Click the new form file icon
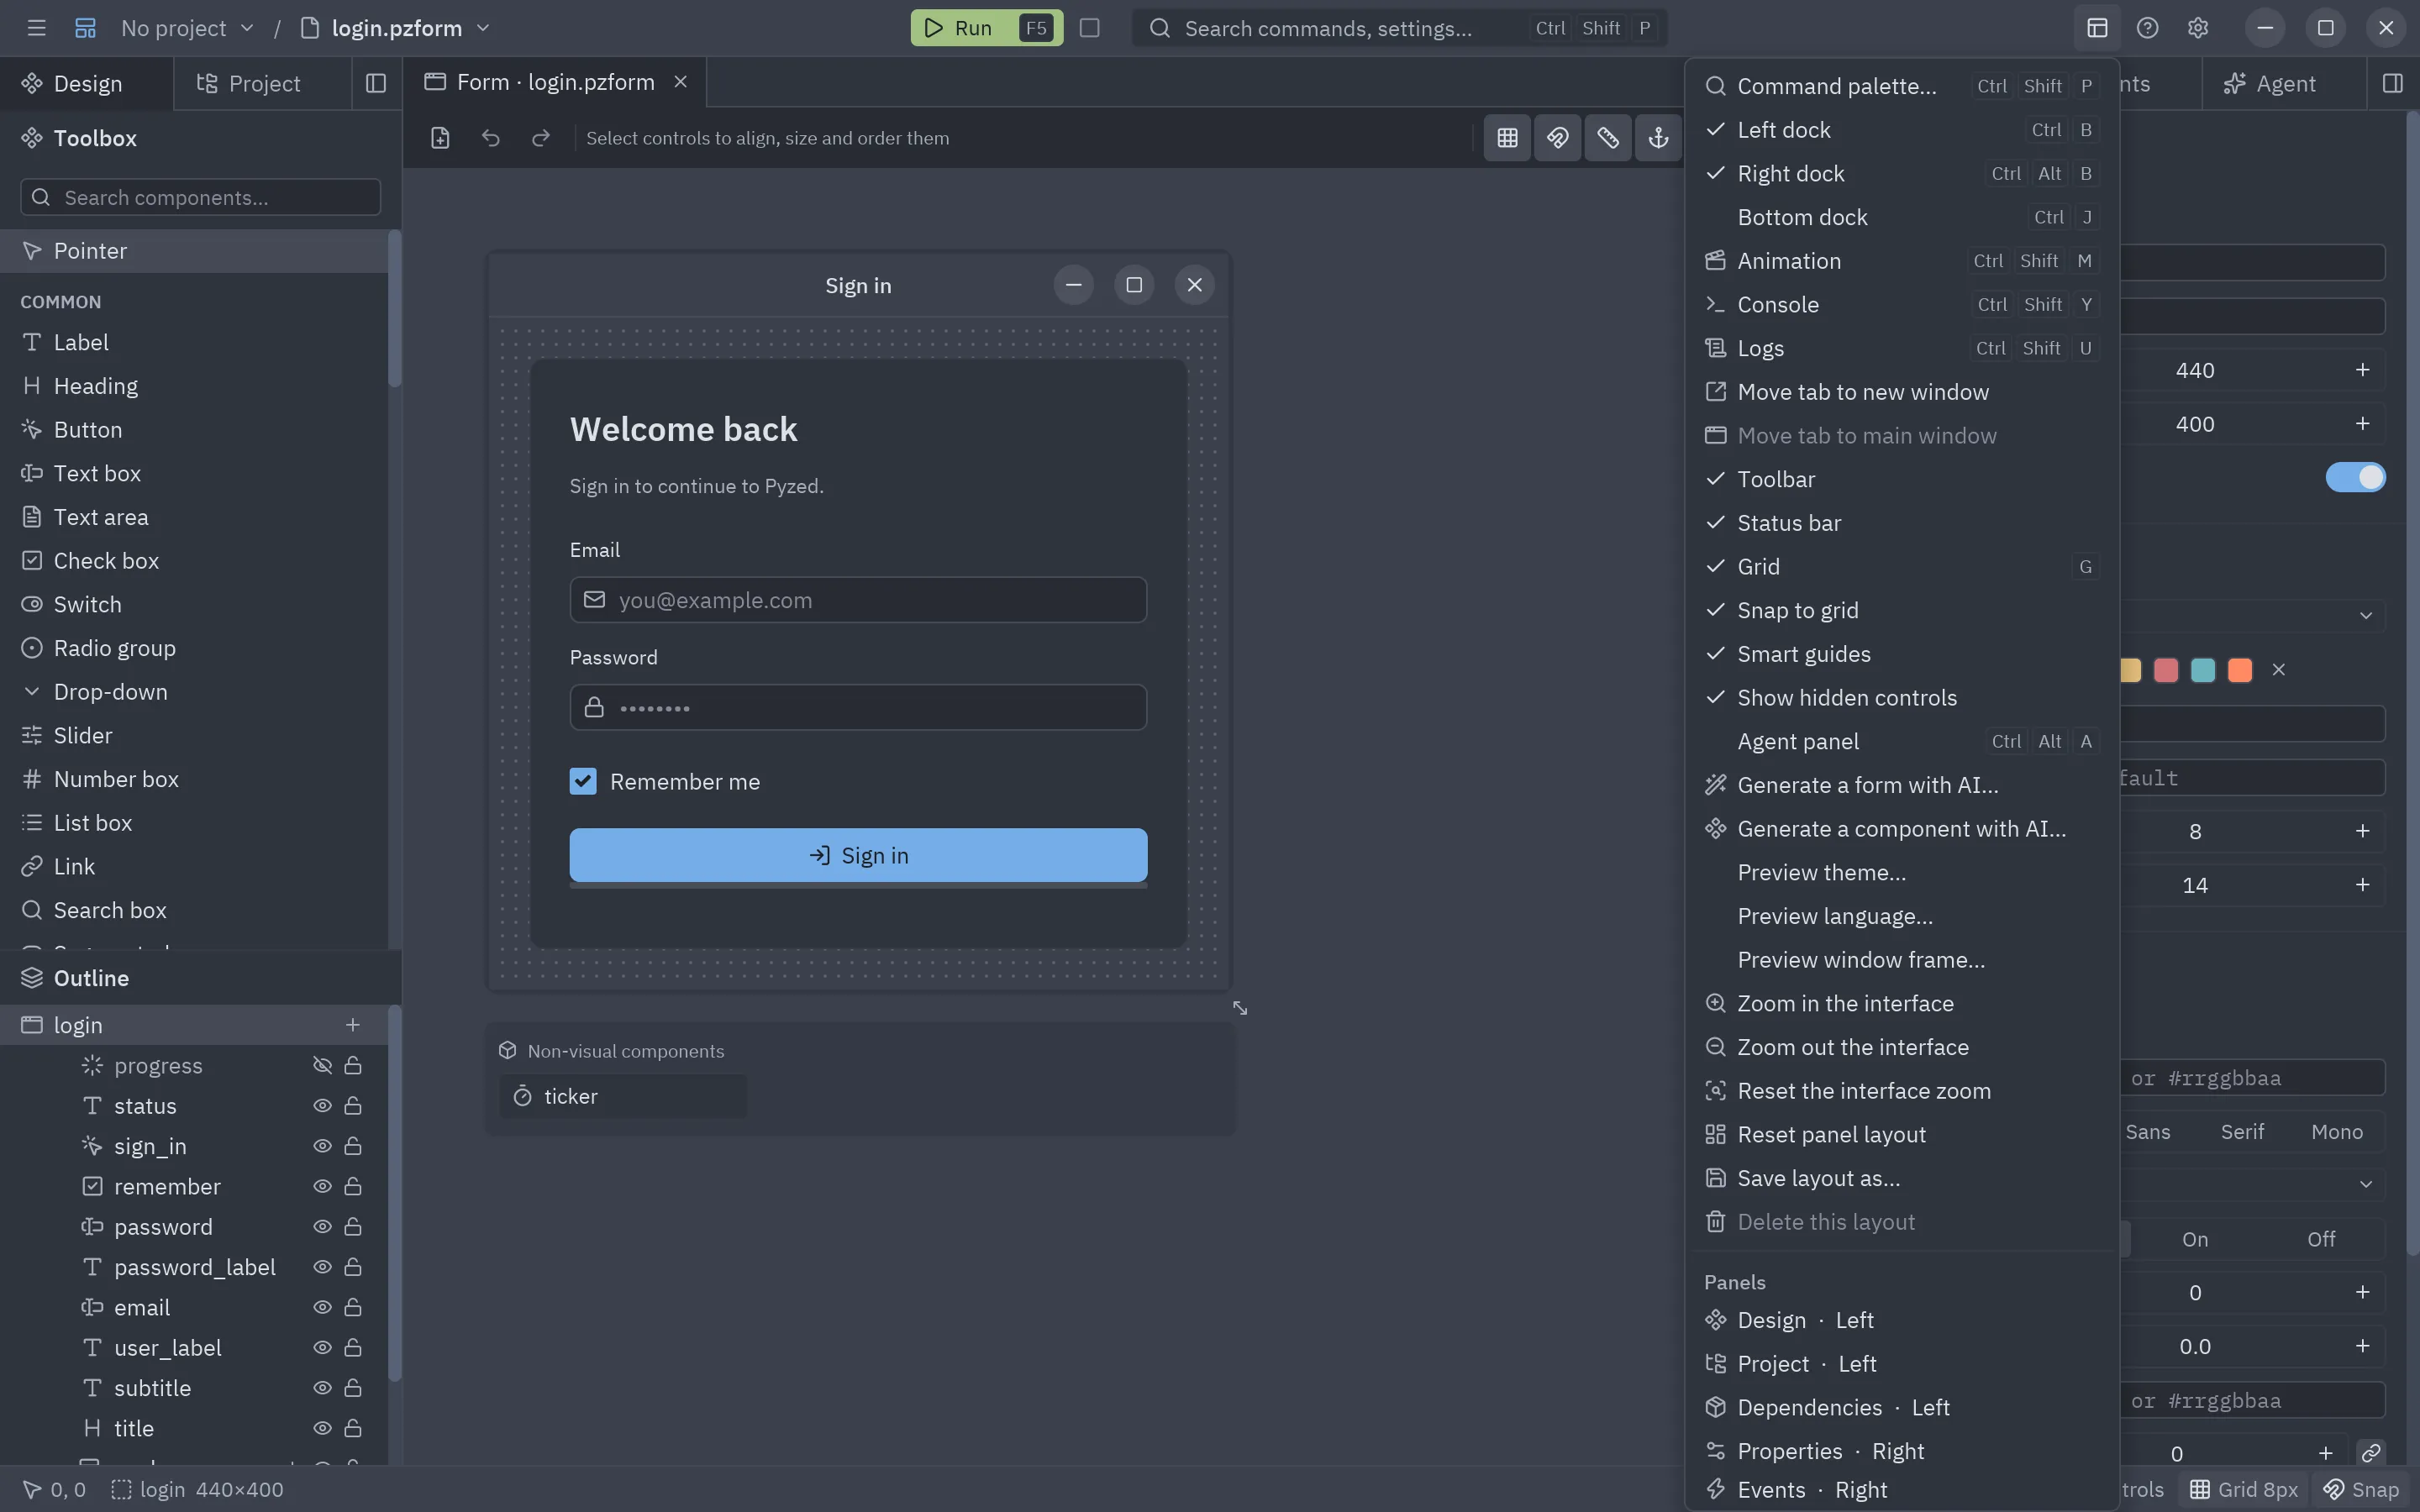This screenshot has height=1512, width=2420. click(x=440, y=138)
